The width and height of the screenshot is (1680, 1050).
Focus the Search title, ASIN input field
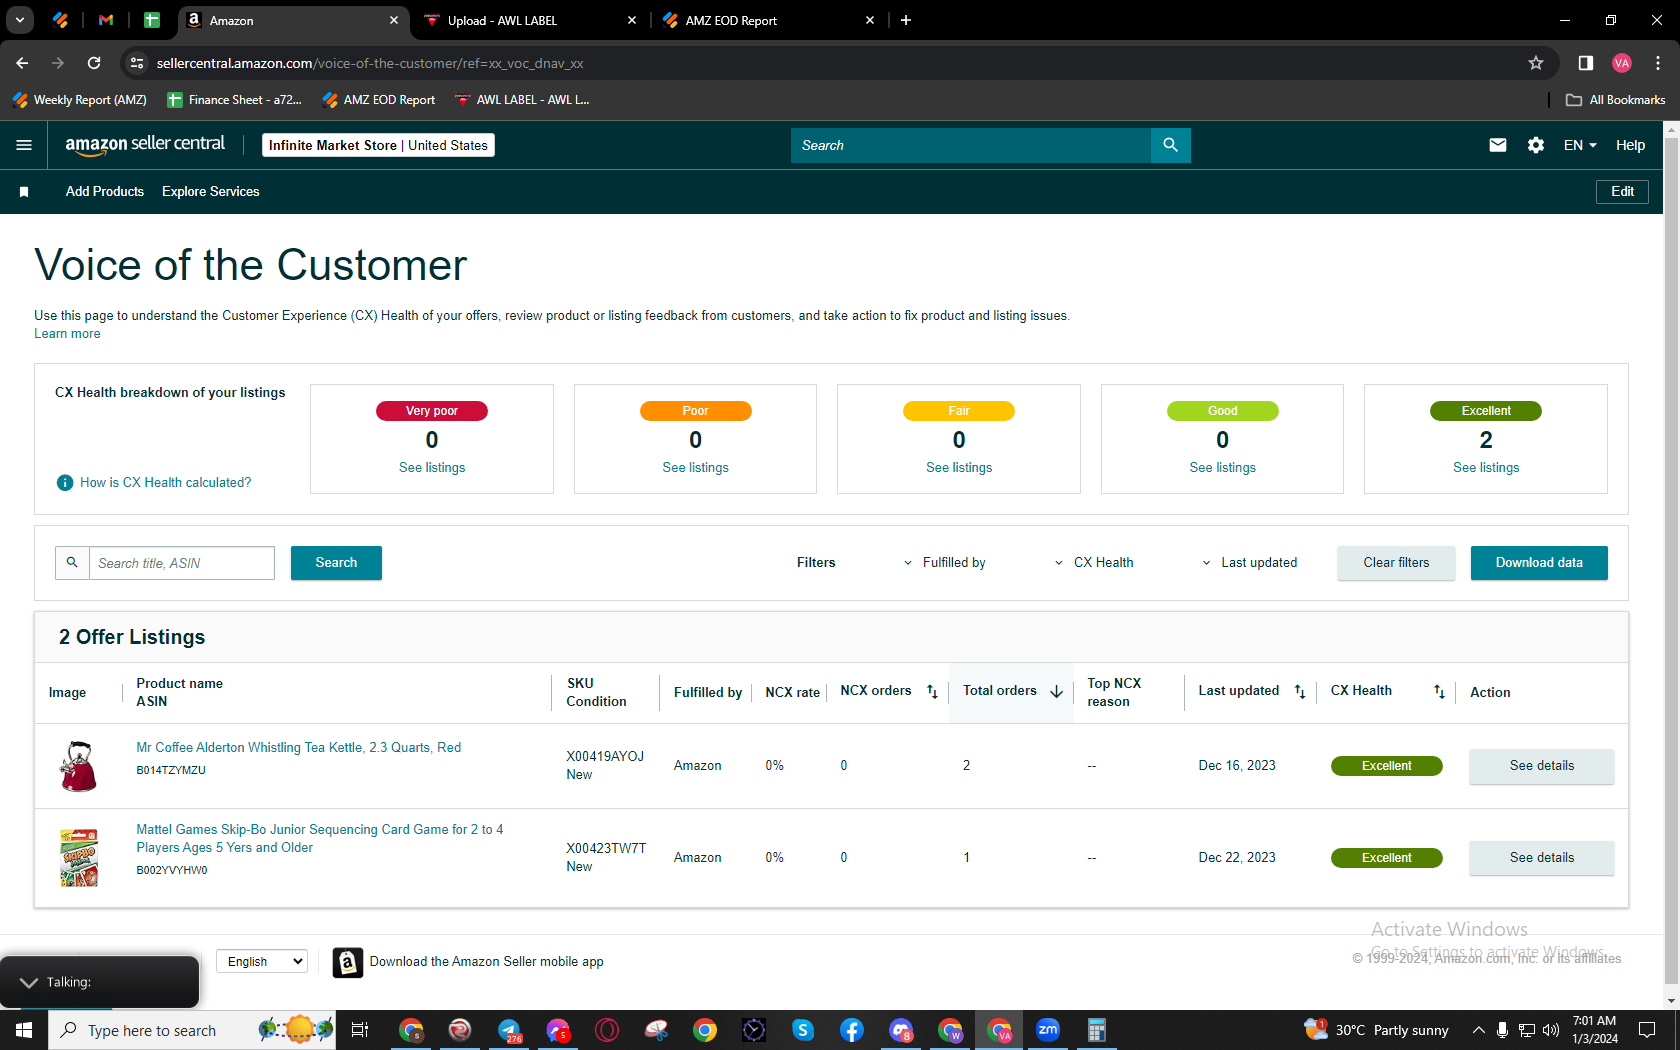[182, 563]
